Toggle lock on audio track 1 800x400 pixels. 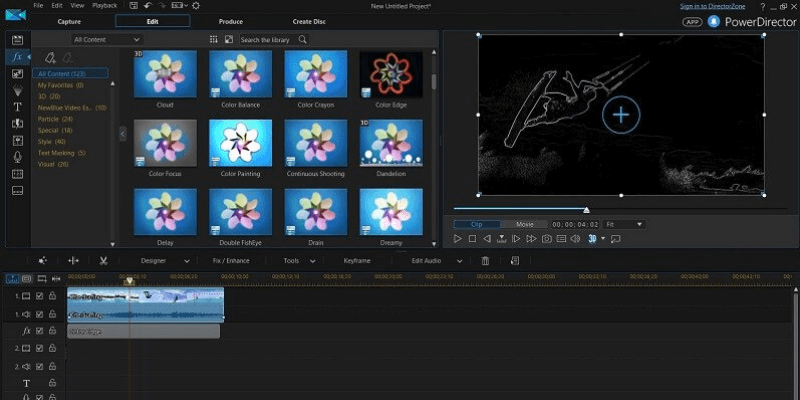pyautogui.click(x=53, y=314)
